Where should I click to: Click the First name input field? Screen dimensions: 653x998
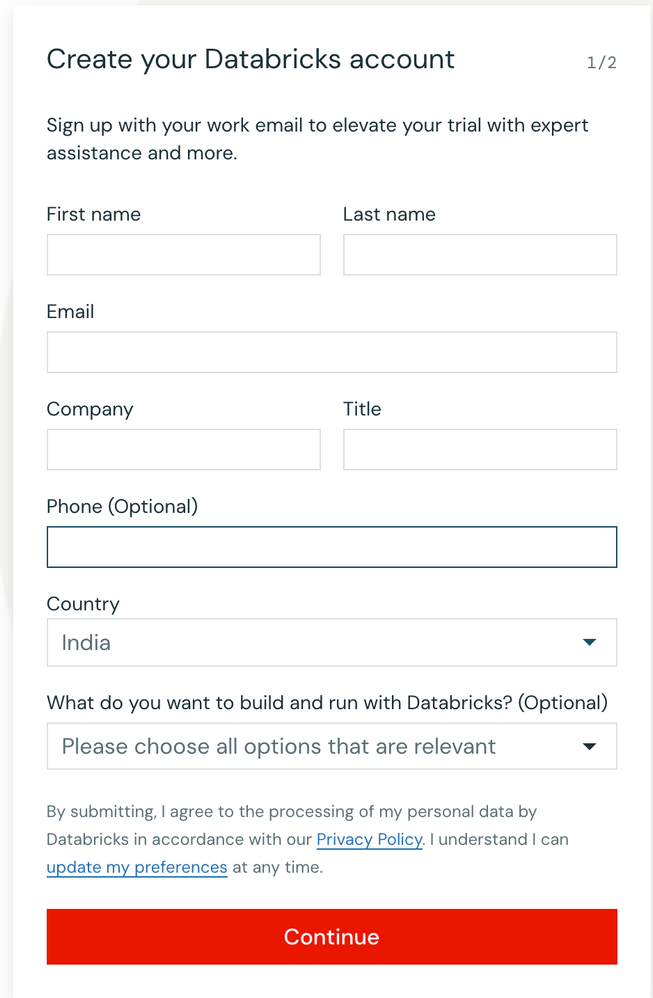tap(183, 255)
